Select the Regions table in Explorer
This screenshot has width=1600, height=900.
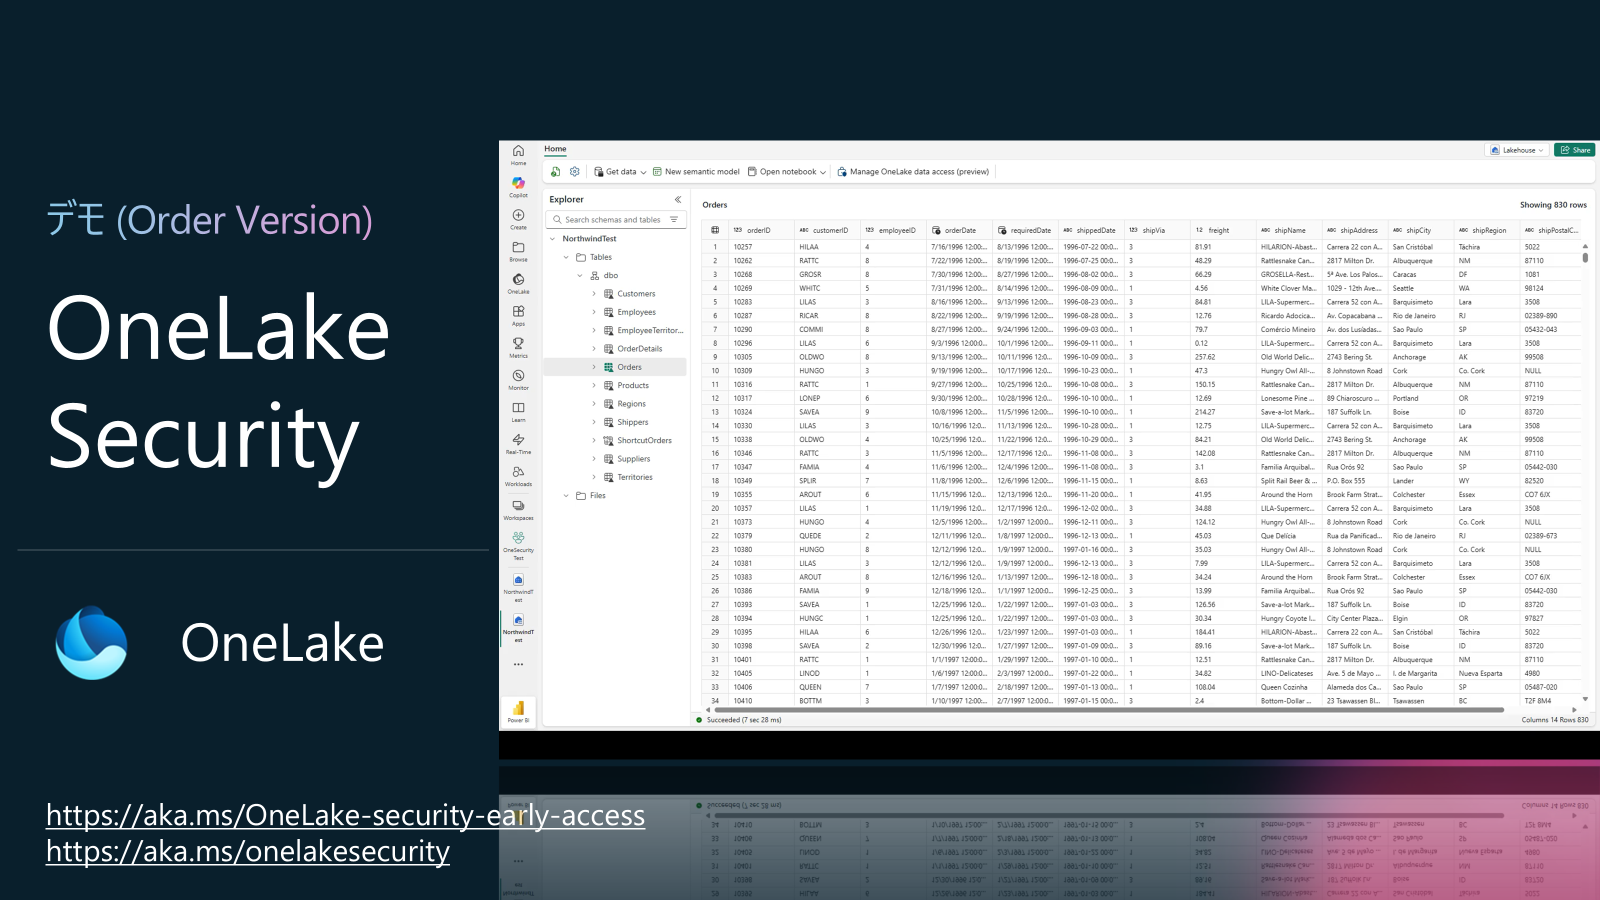pyautogui.click(x=632, y=404)
